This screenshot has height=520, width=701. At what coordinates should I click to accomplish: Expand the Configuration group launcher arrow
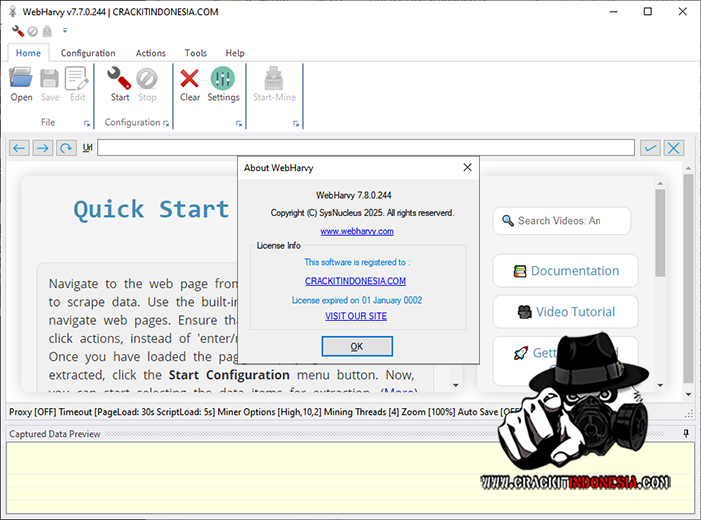click(166, 124)
